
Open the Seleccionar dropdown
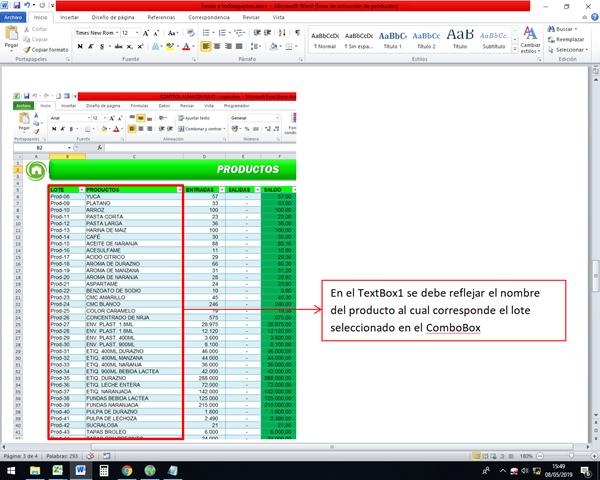click(568, 50)
